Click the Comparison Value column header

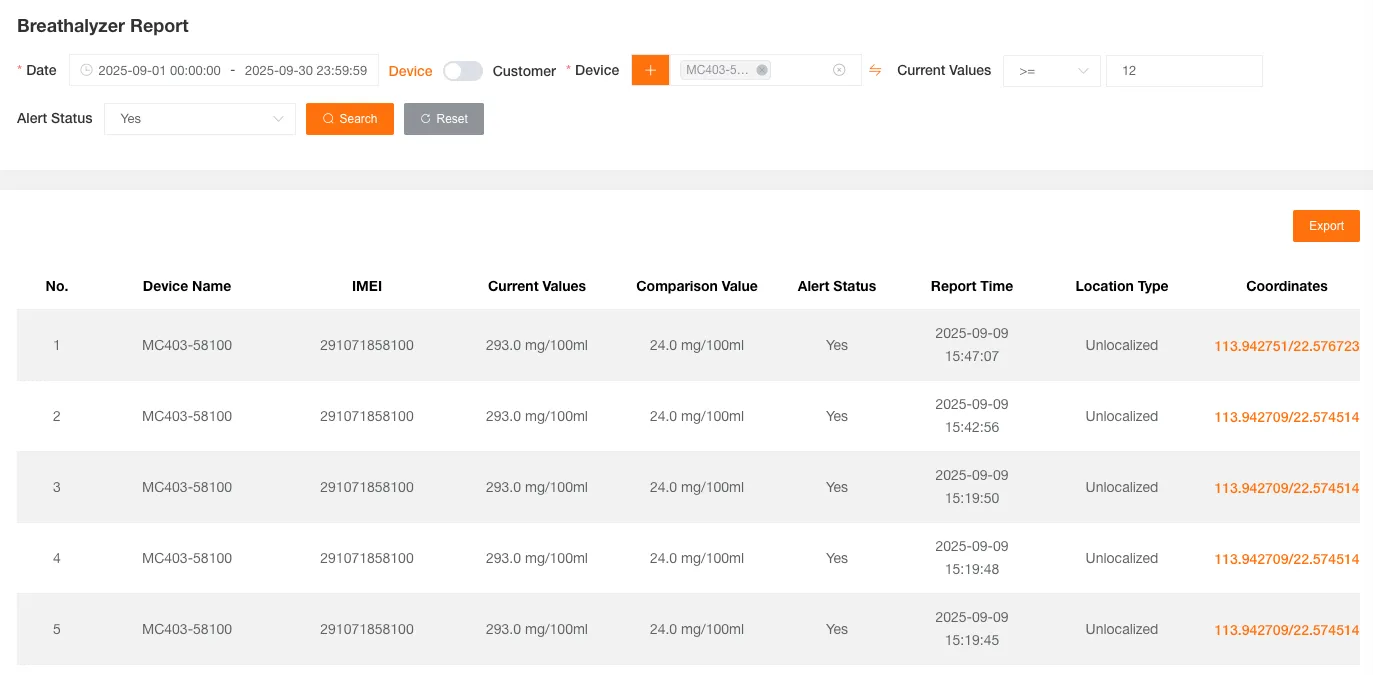click(697, 286)
